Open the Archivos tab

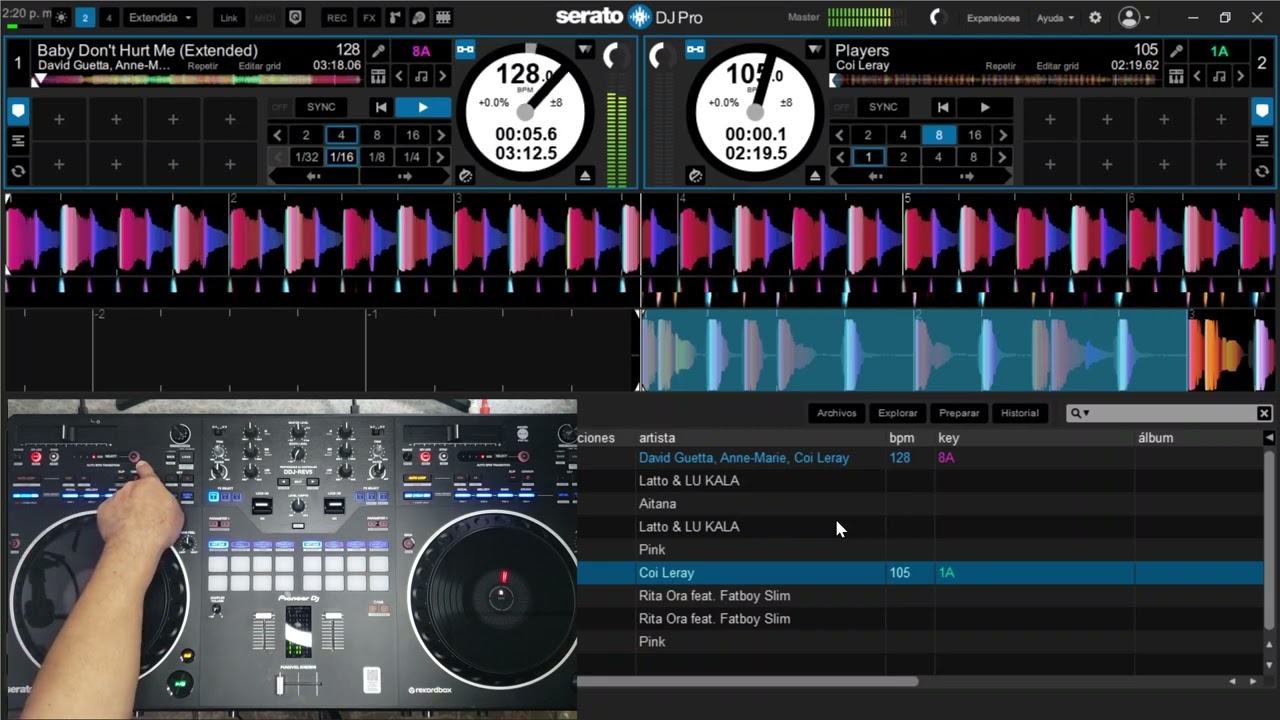(836, 413)
